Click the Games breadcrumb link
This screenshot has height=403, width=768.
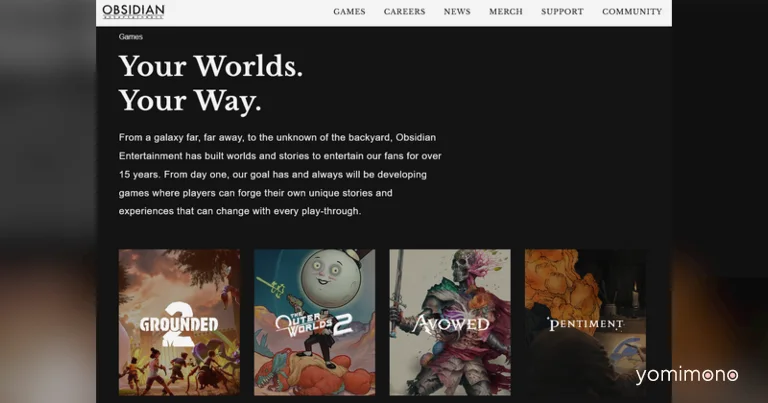point(131,37)
